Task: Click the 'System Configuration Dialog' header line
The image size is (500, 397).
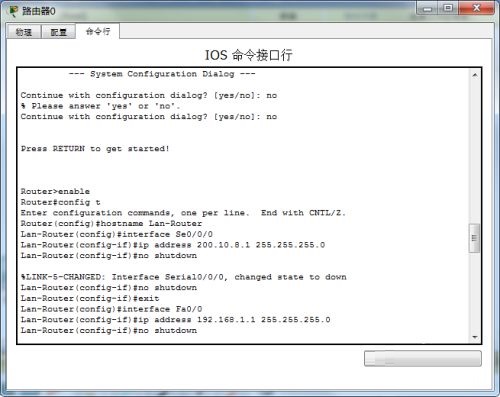Action: (162, 74)
